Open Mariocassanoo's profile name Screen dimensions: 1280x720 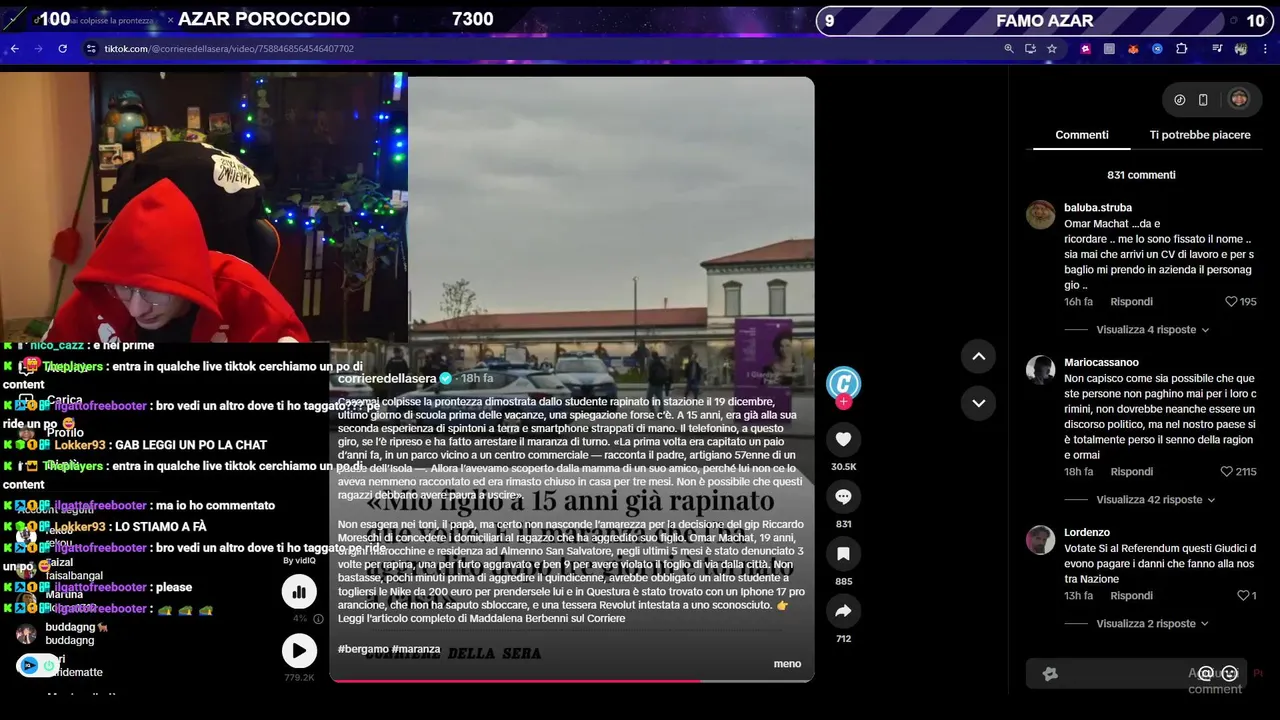click(x=1101, y=363)
